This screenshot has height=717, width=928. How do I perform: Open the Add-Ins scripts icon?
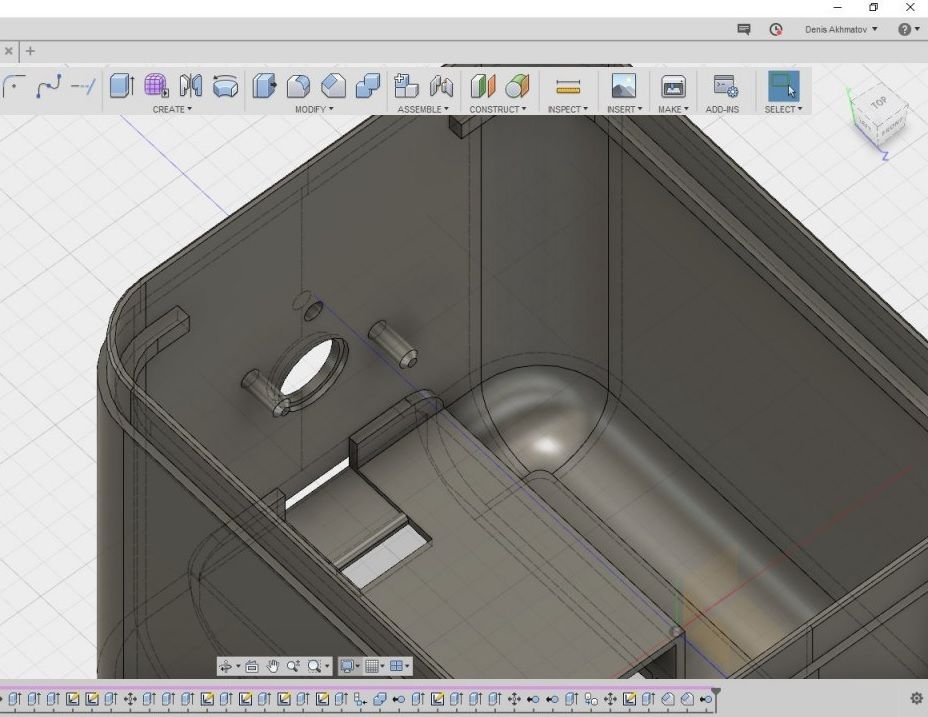coord(723,87)
